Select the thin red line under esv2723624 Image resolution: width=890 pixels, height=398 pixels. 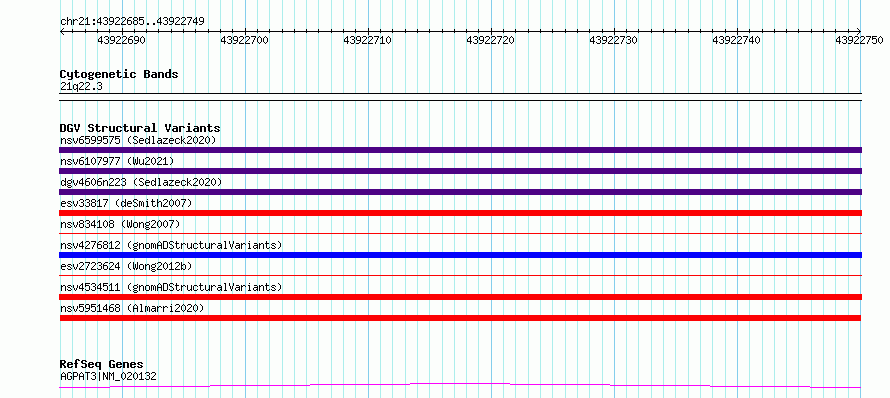pos(460,275)
